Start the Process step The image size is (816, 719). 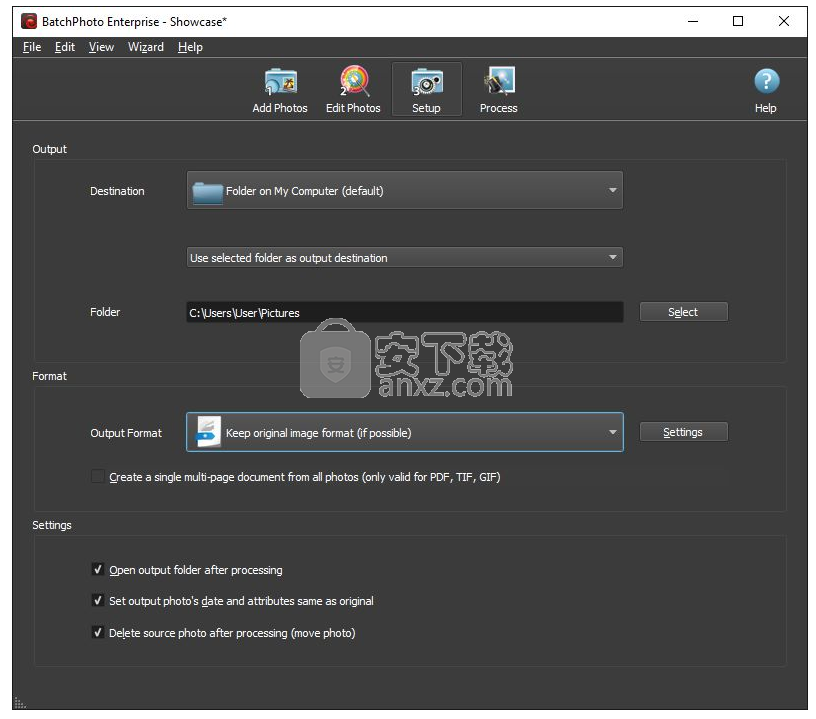tap(499, 90)
